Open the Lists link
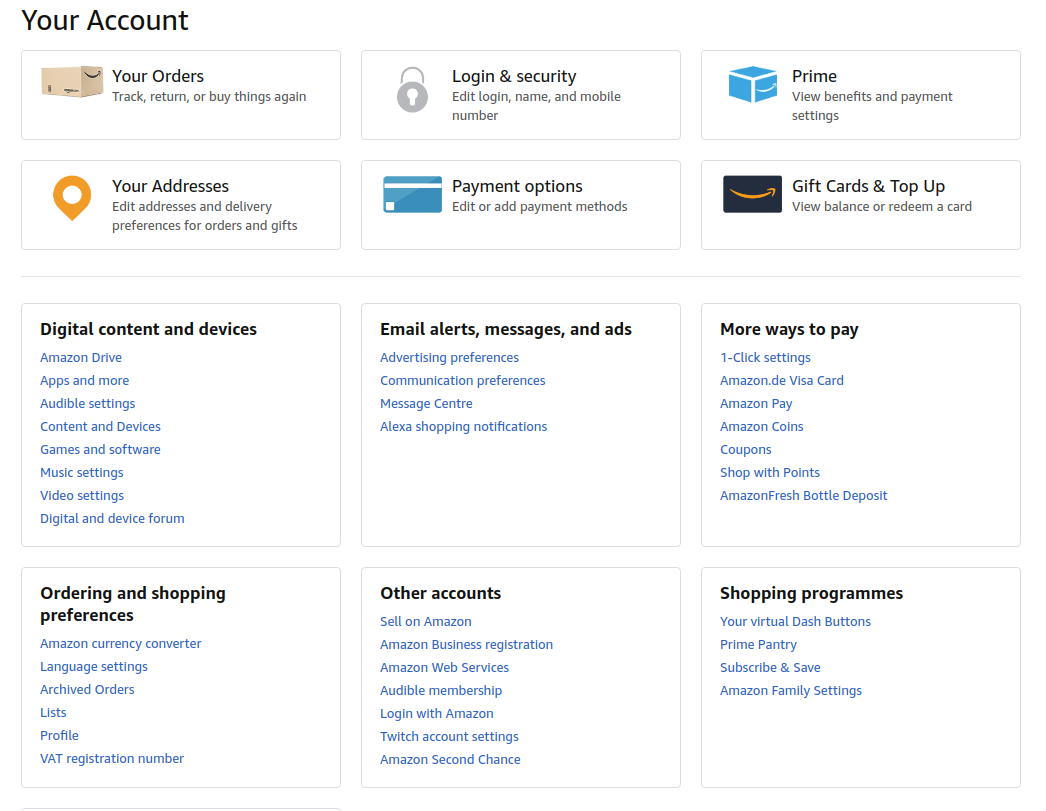The width and height of the screenshot is (1046, 811). (53, 713)
